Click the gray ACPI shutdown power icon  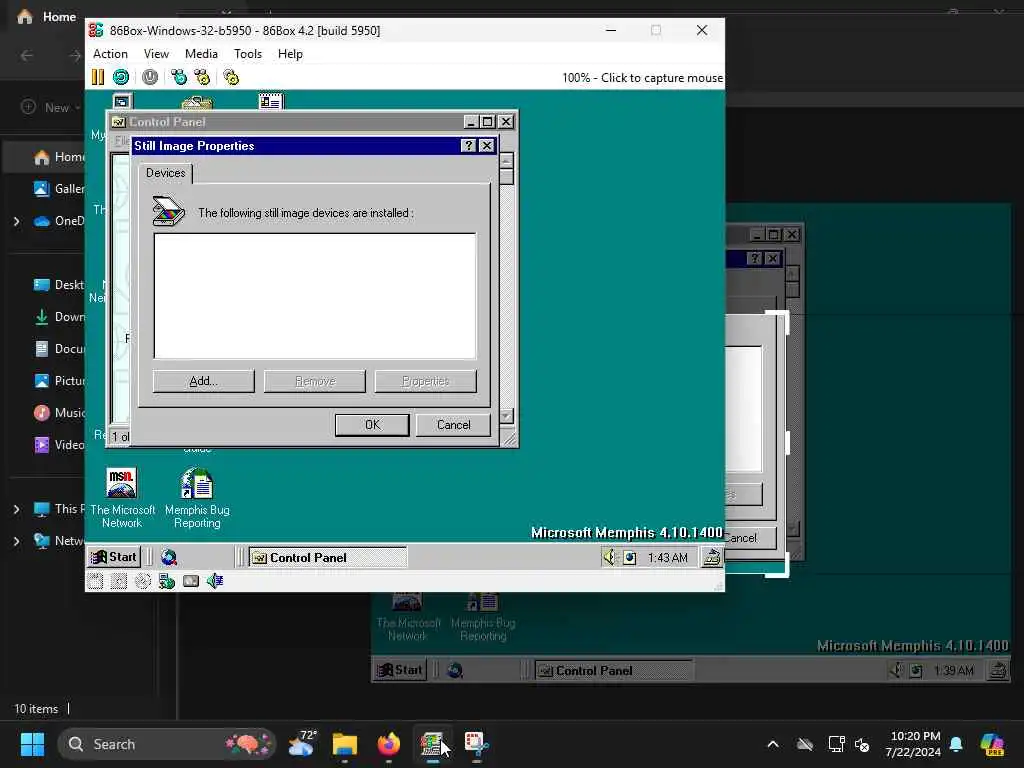(x=150, y=77)
